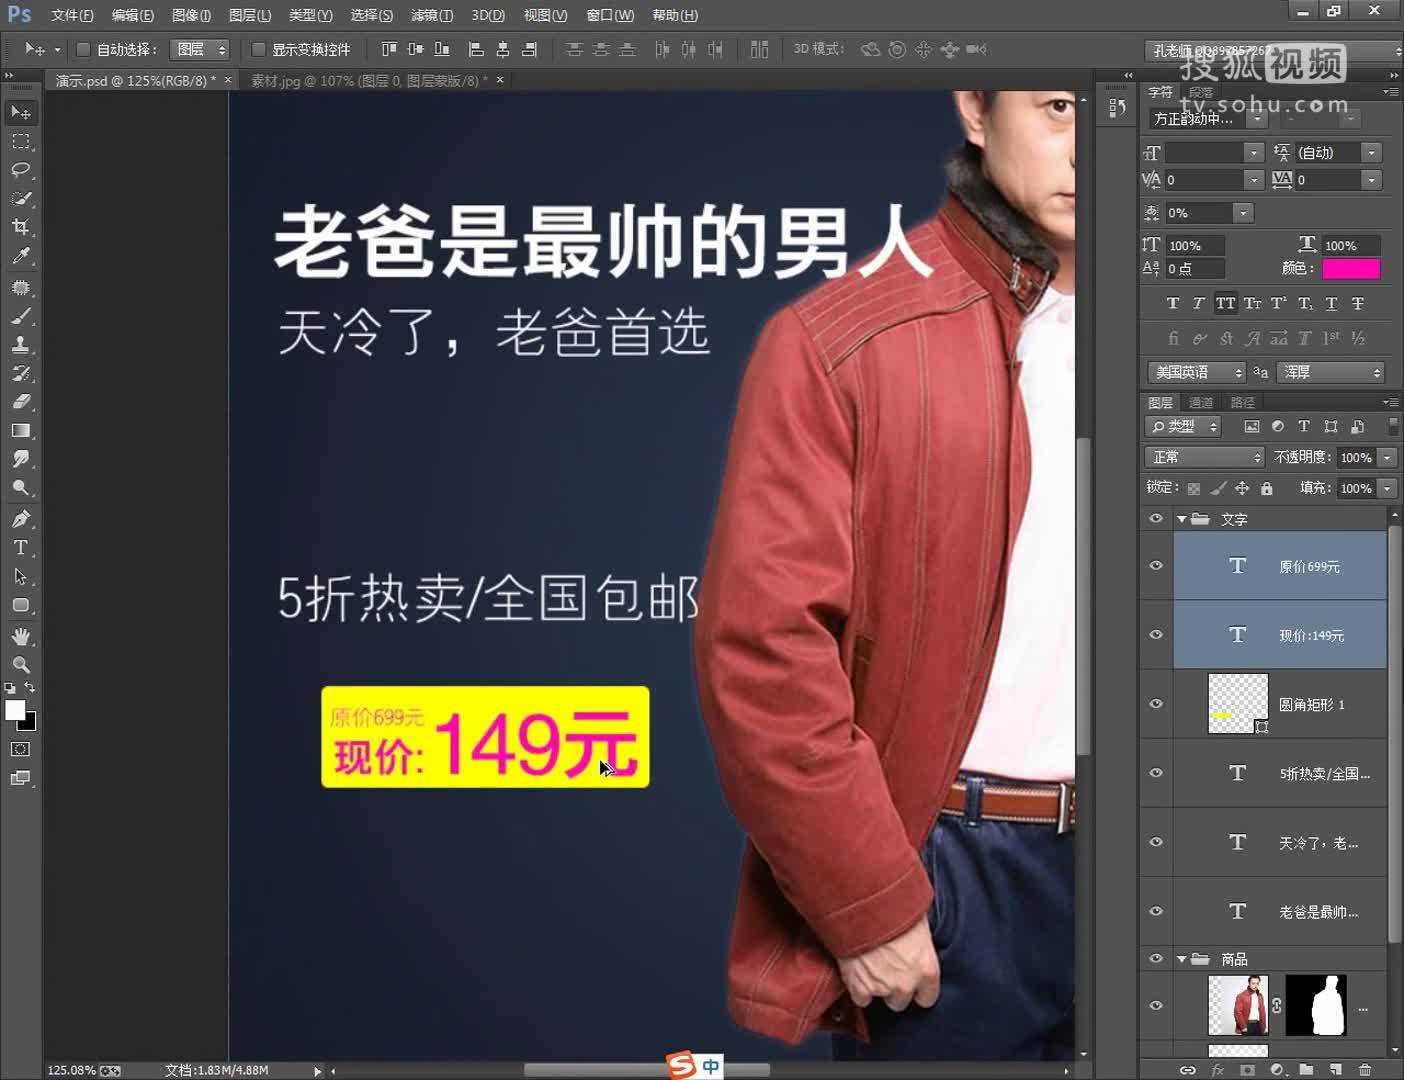Select the Horizontal Type tool
This screenshot has height=1080, width=1404.
20,547
